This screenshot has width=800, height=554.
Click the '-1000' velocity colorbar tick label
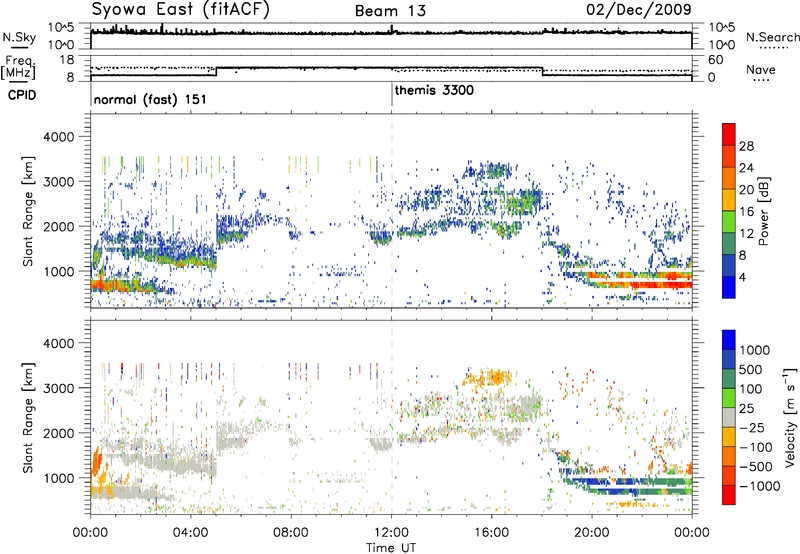759,486
